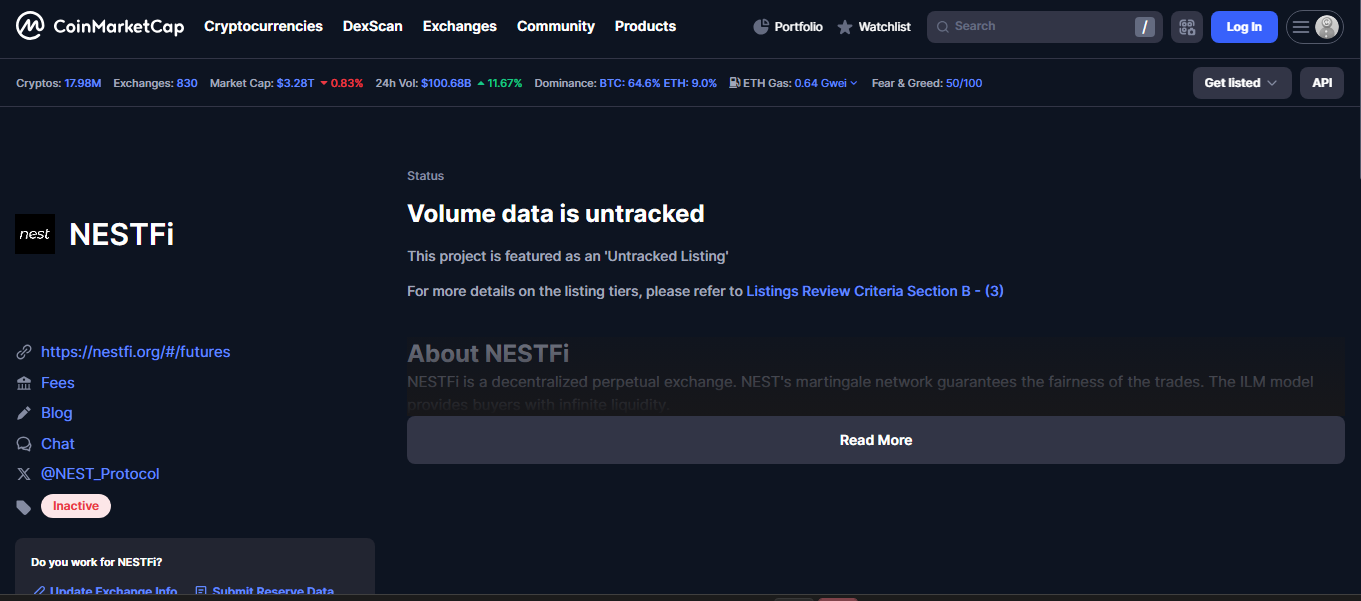Click the Log In button

click(1244, 27)
